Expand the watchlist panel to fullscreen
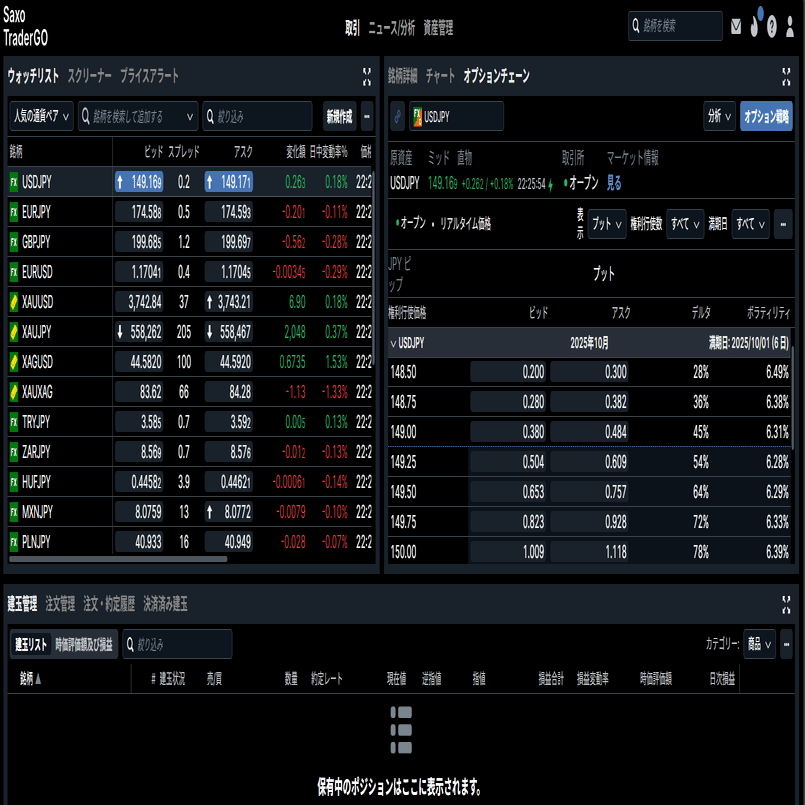The height and width of the screenshot is (805, 805). (367, 76)
